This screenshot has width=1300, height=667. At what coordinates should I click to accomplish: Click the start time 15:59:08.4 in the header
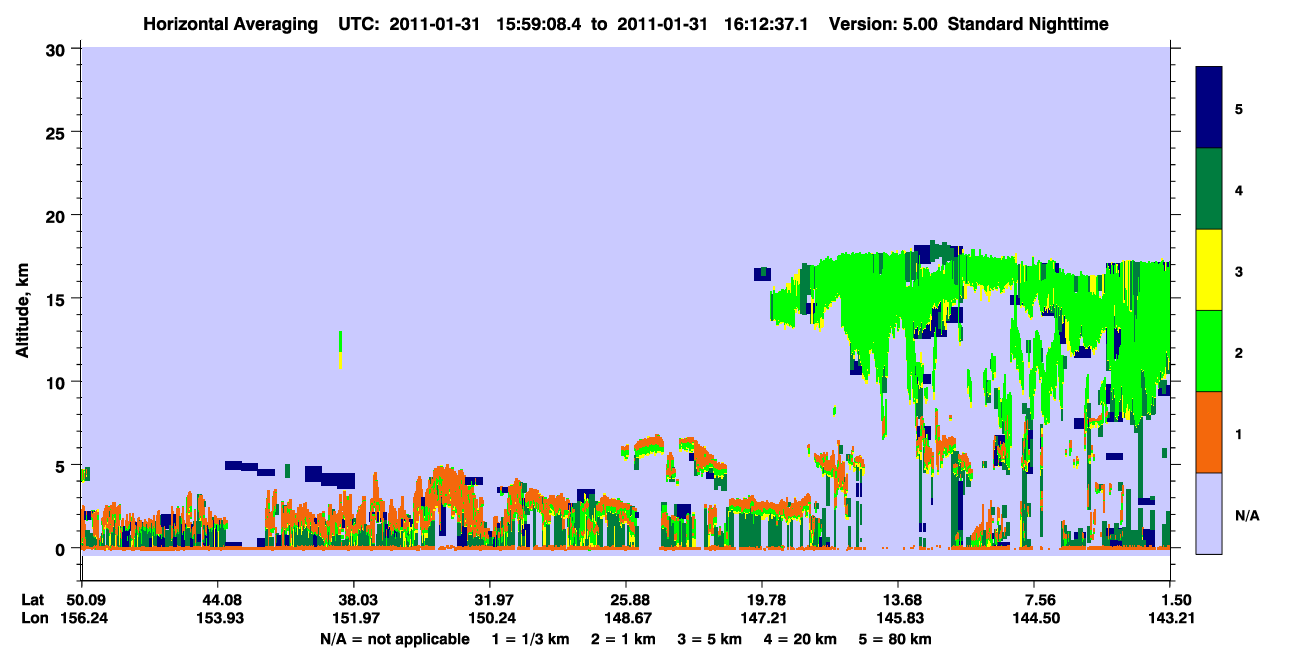(534, 24)
